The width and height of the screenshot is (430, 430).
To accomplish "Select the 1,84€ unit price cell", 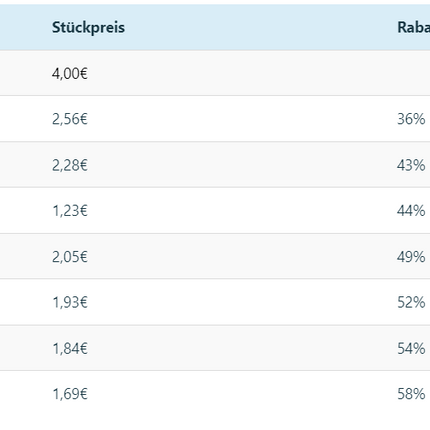I will pyautogui.click(x=70, y=348).
